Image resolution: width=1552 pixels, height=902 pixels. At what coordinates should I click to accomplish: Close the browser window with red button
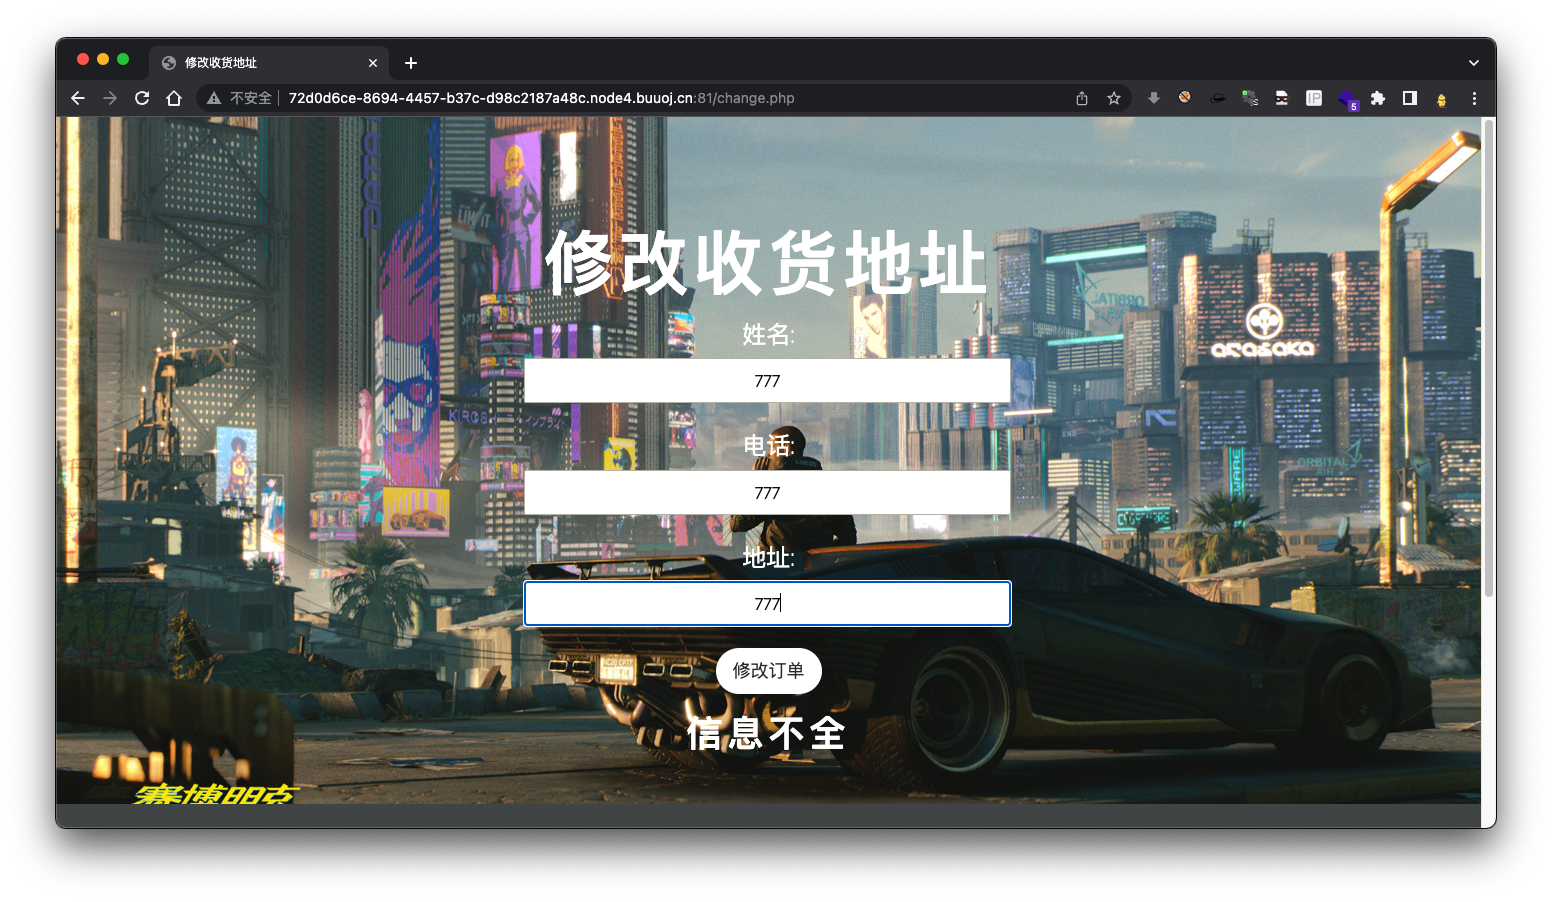click(x=83, y=59)
